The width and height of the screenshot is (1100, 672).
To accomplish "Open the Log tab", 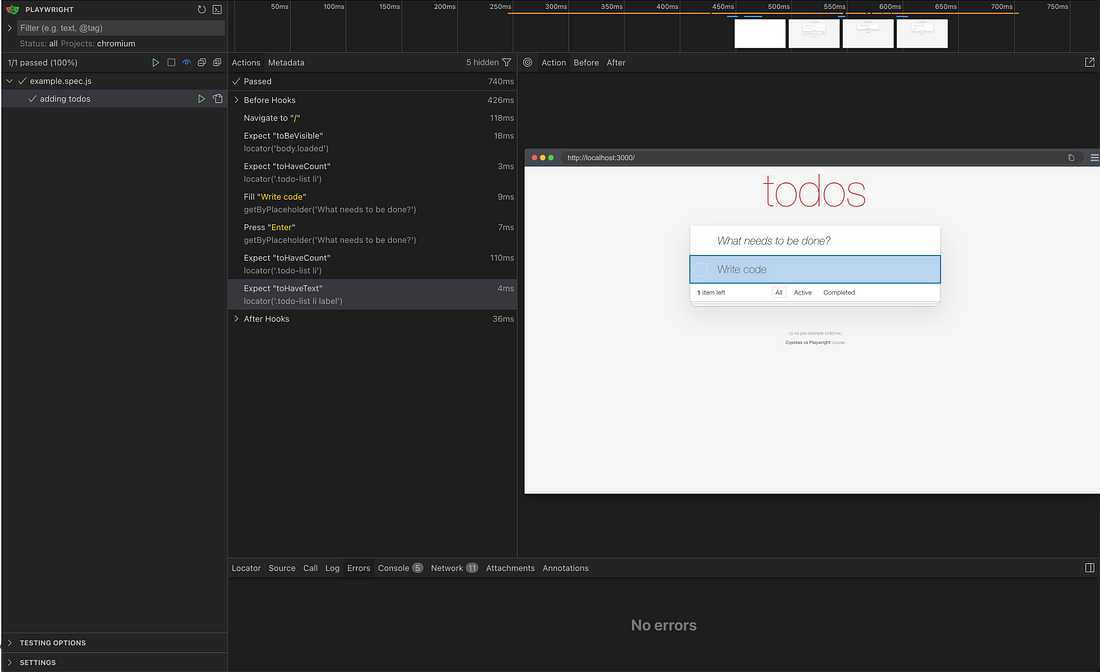I will pyautogui.click(x=333, y=568).
